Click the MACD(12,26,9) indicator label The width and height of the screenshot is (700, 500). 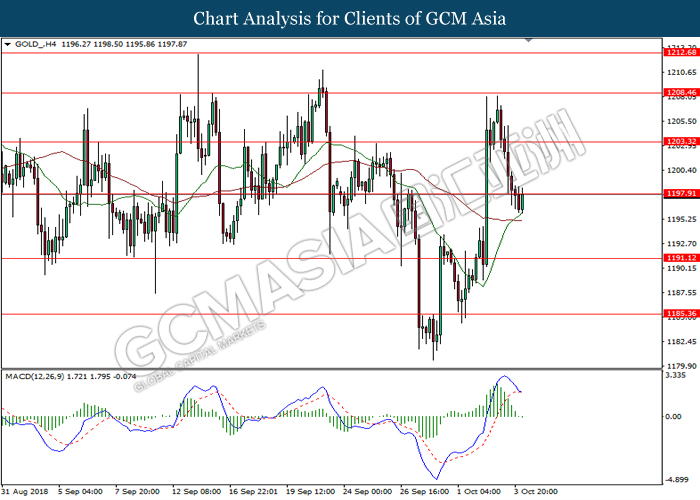35,377
